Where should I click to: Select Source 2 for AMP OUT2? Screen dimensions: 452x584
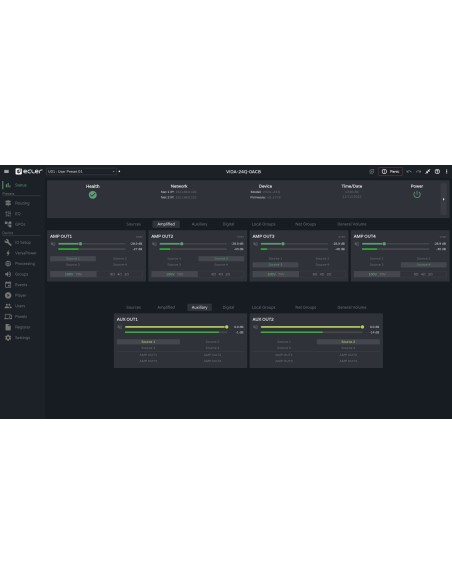pyautogui.click(x=221, y=258)
